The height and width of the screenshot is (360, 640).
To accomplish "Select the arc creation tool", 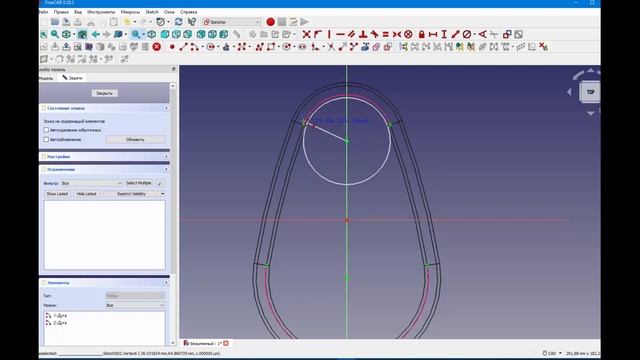I will [194, 47].
